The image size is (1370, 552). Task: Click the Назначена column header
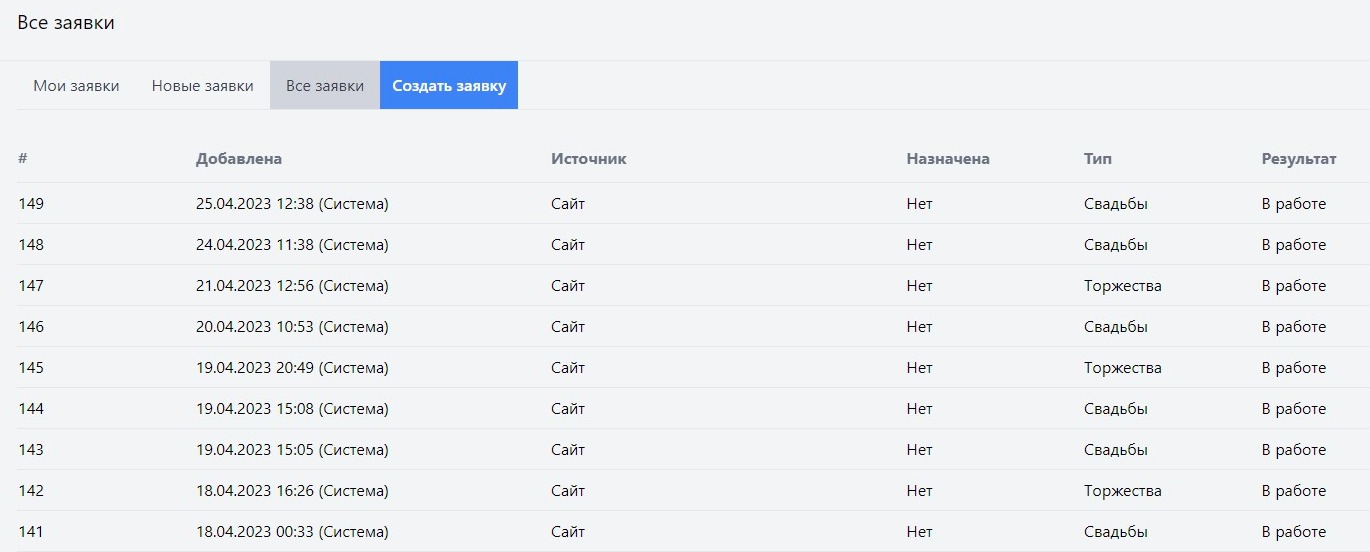coord(947,159)
